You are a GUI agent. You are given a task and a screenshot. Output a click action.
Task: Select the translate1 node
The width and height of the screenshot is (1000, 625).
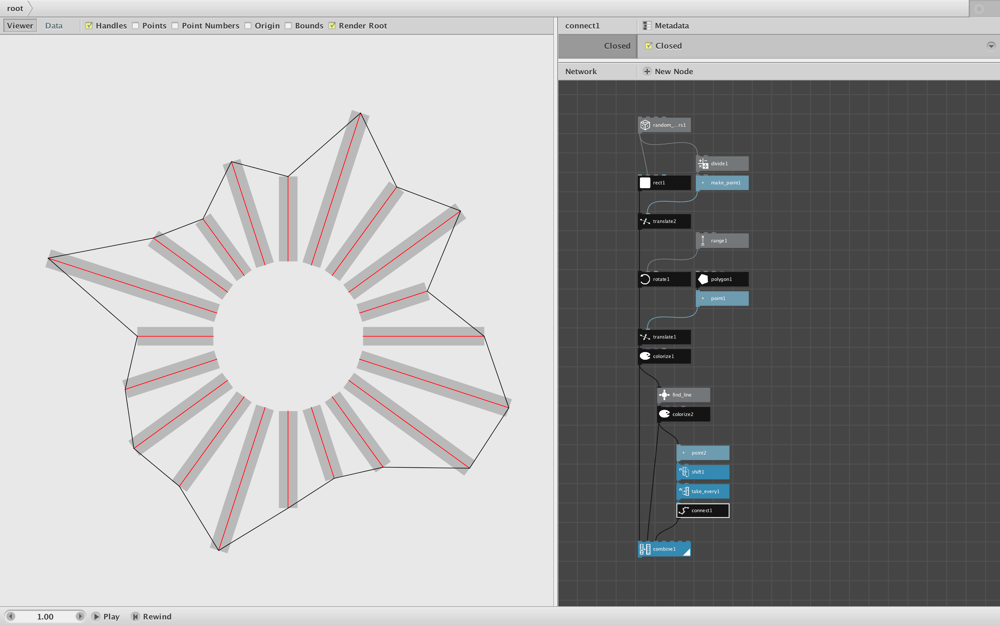[x=664, y=337]
